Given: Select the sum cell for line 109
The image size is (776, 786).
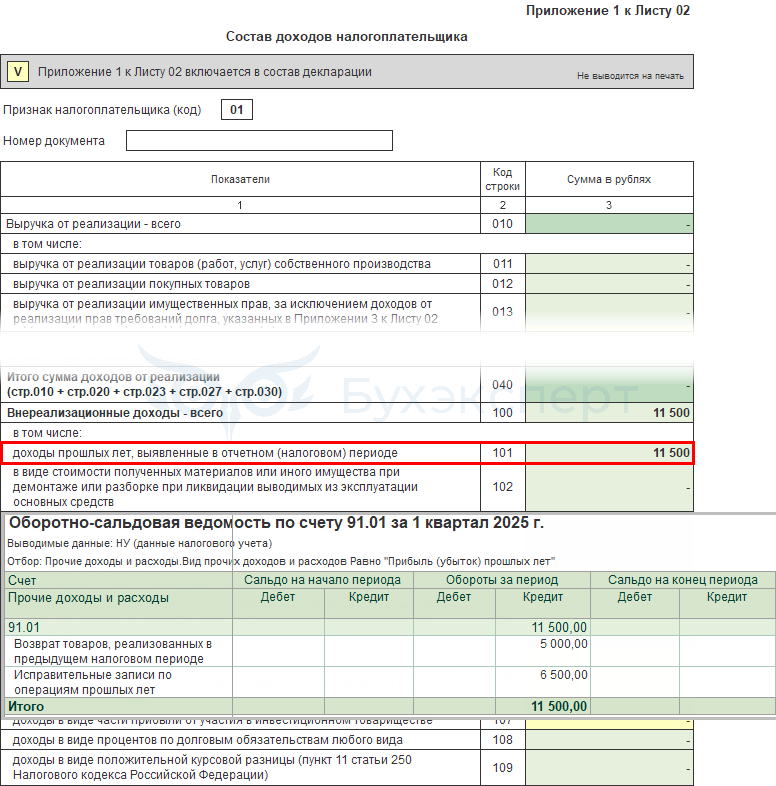Looking at the screenshot, I should (609, 767).
